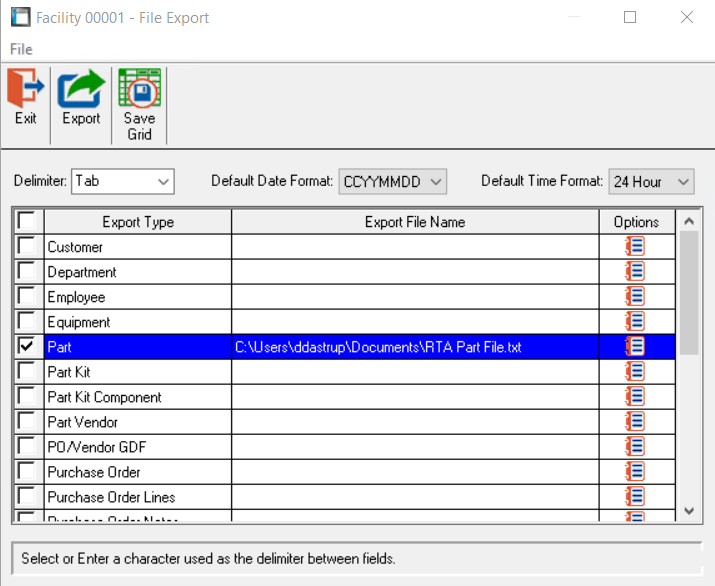Open options icon for Part row

[635, 347]
